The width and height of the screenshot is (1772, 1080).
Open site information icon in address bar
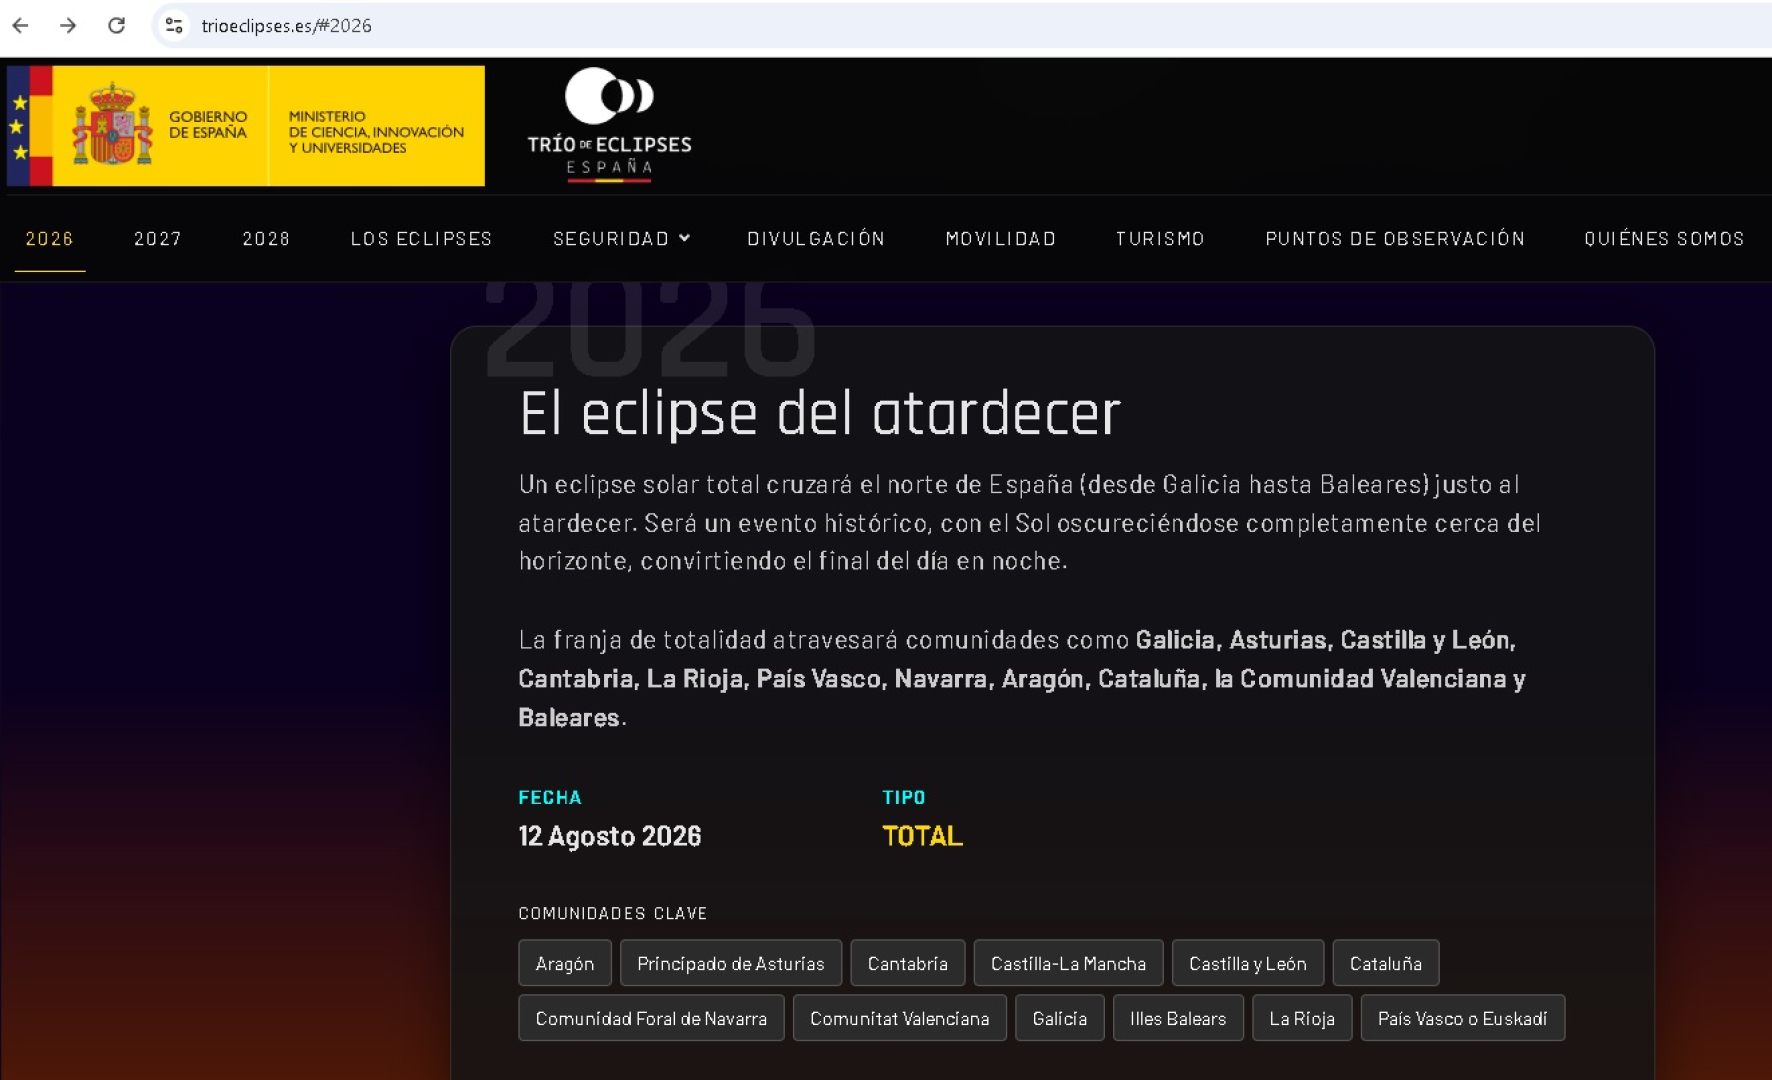tap(174, 26)
